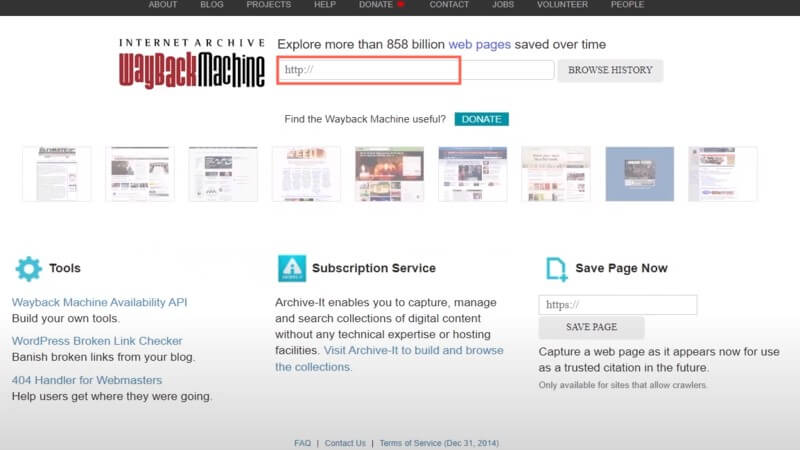Open the Wayback Machine Availability API link
The height and width of the screenshot is (450, 800).
[x=99, y=302]
